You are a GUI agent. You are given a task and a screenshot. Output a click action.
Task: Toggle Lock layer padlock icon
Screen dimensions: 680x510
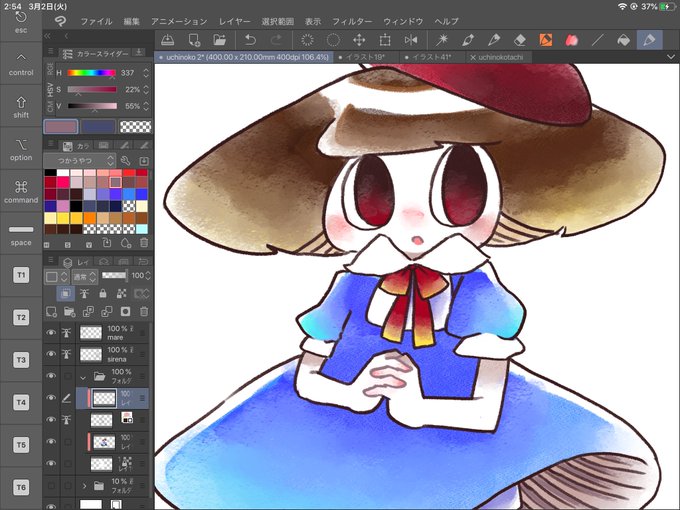103,294
